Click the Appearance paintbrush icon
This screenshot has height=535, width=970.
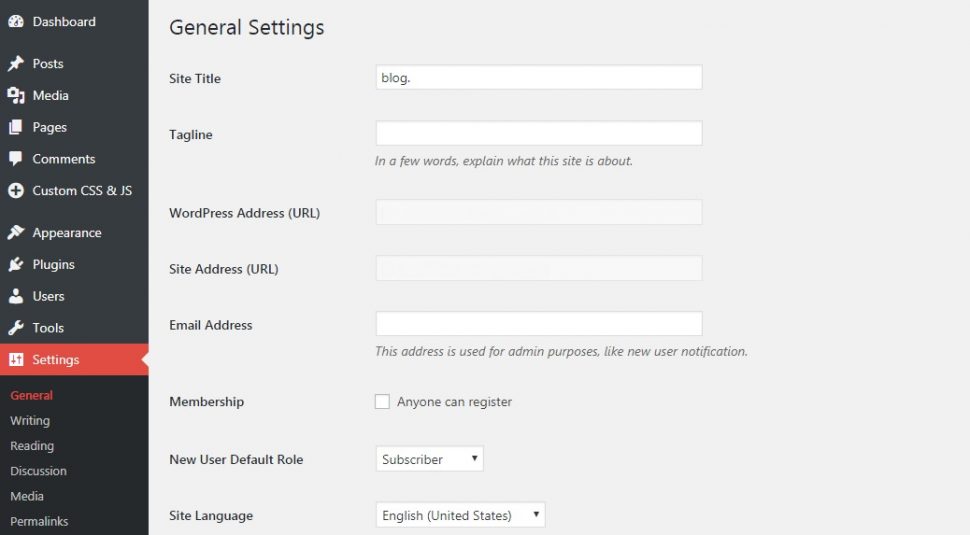(x=15, y=232)
